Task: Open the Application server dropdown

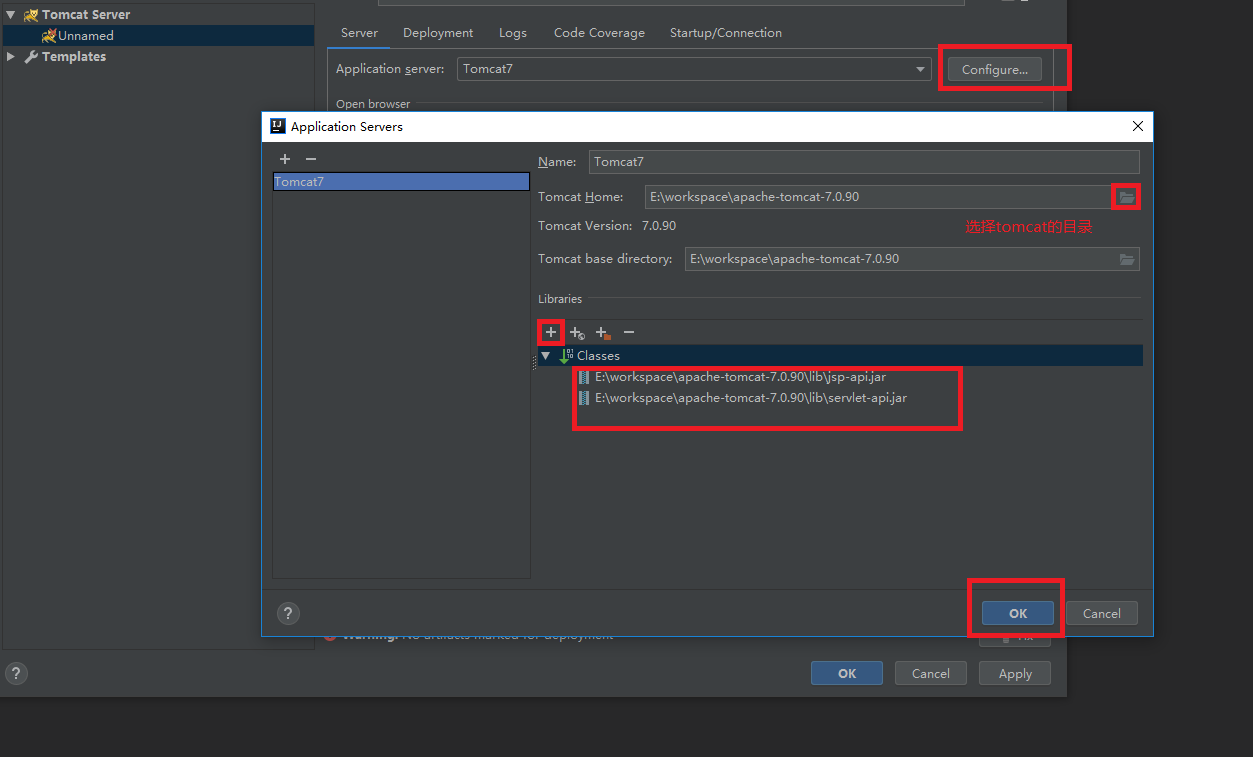Action: pyautogui.click(x=920, y=69)
